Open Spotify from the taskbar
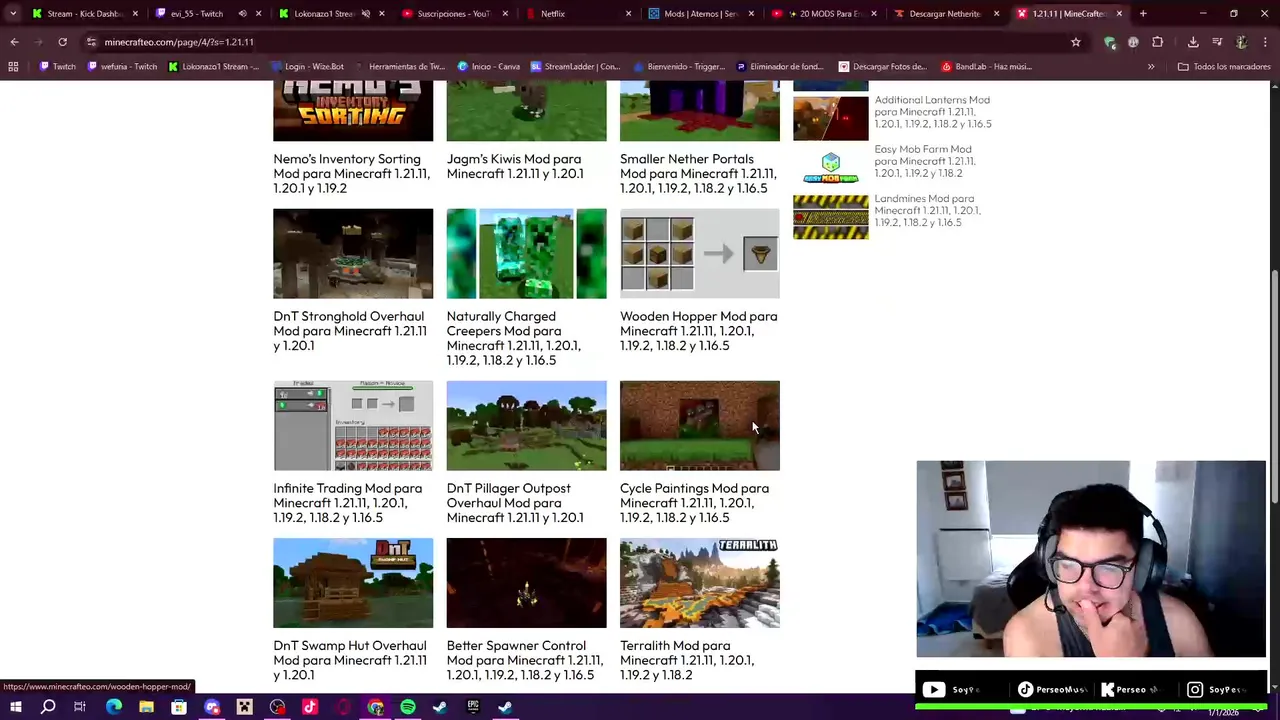 coord(407,707)
